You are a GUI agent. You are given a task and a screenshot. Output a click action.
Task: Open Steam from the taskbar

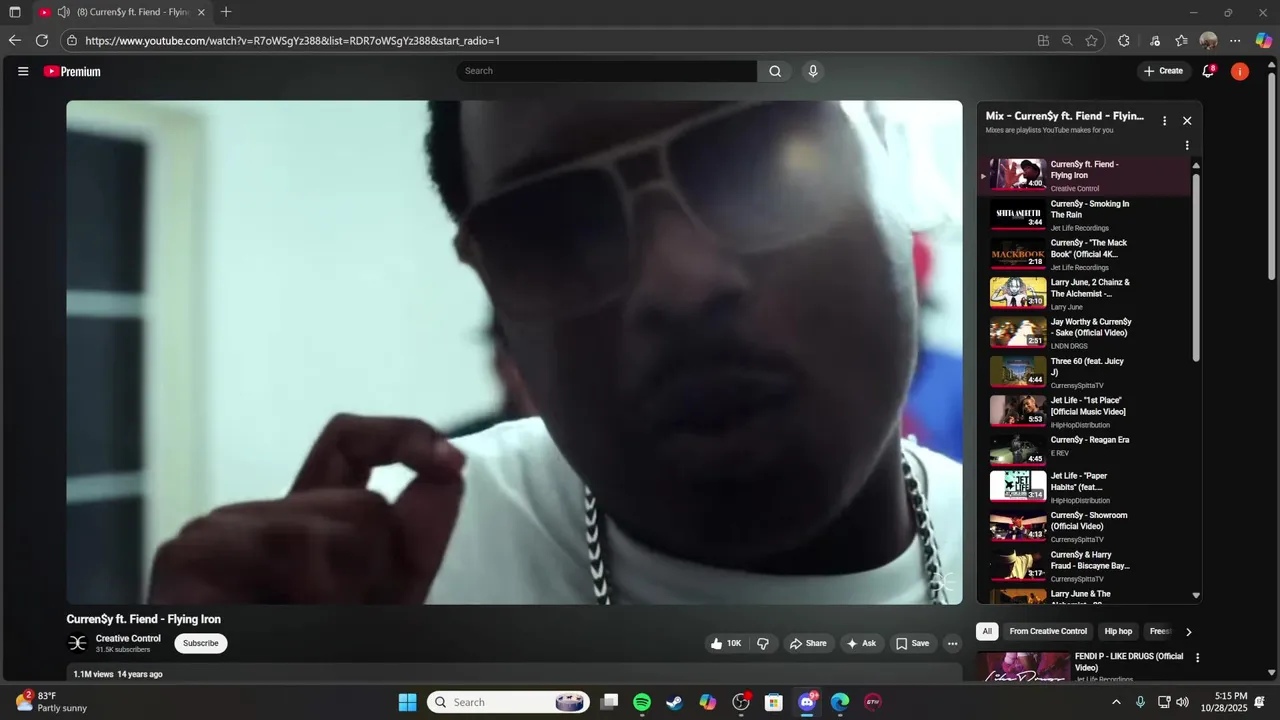[x=675, y=702]
